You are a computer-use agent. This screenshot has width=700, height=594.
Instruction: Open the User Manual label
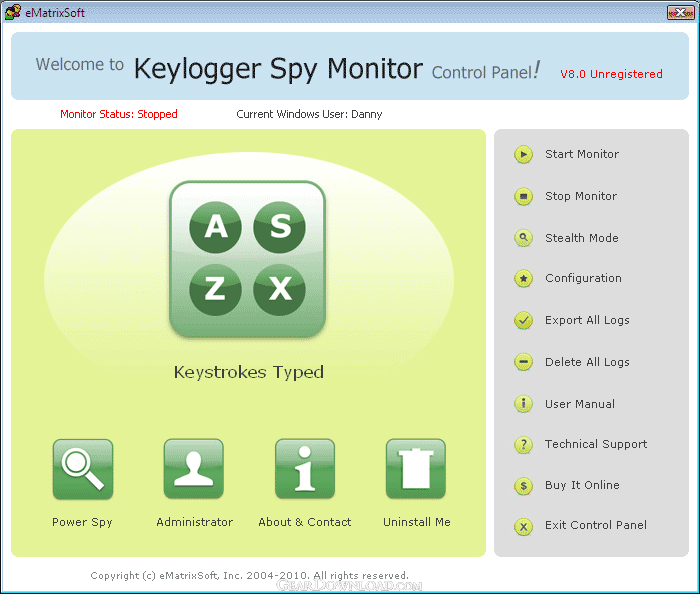click(x=579, y=404)
